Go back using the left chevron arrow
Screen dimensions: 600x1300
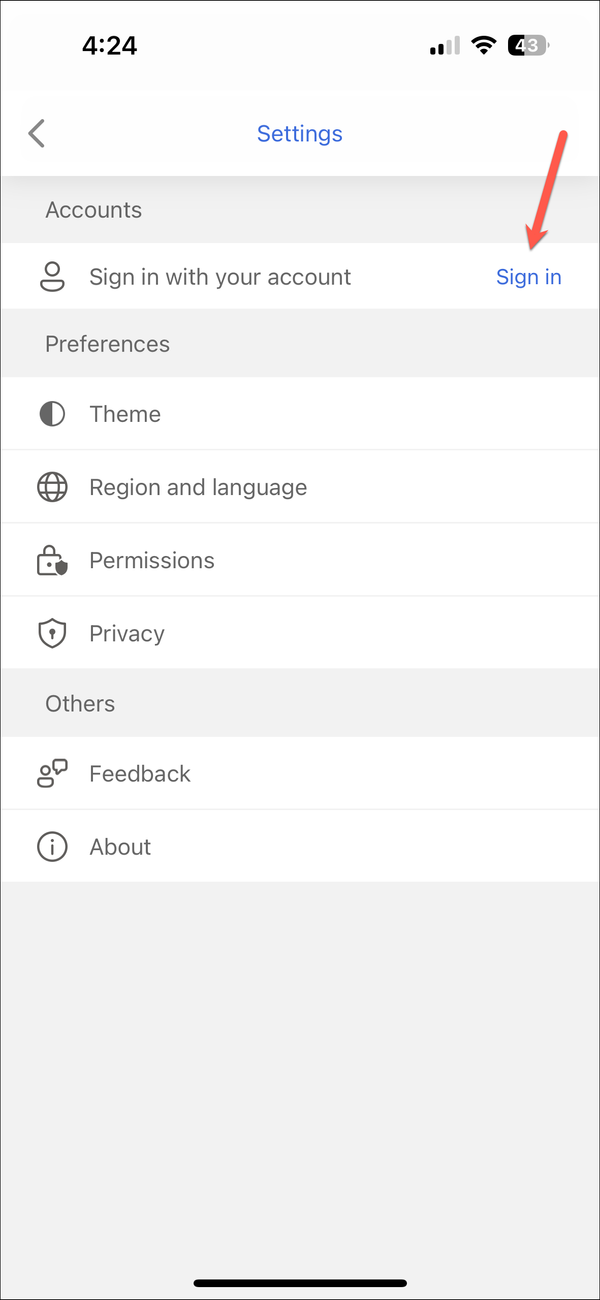click(x=36, y=133)
